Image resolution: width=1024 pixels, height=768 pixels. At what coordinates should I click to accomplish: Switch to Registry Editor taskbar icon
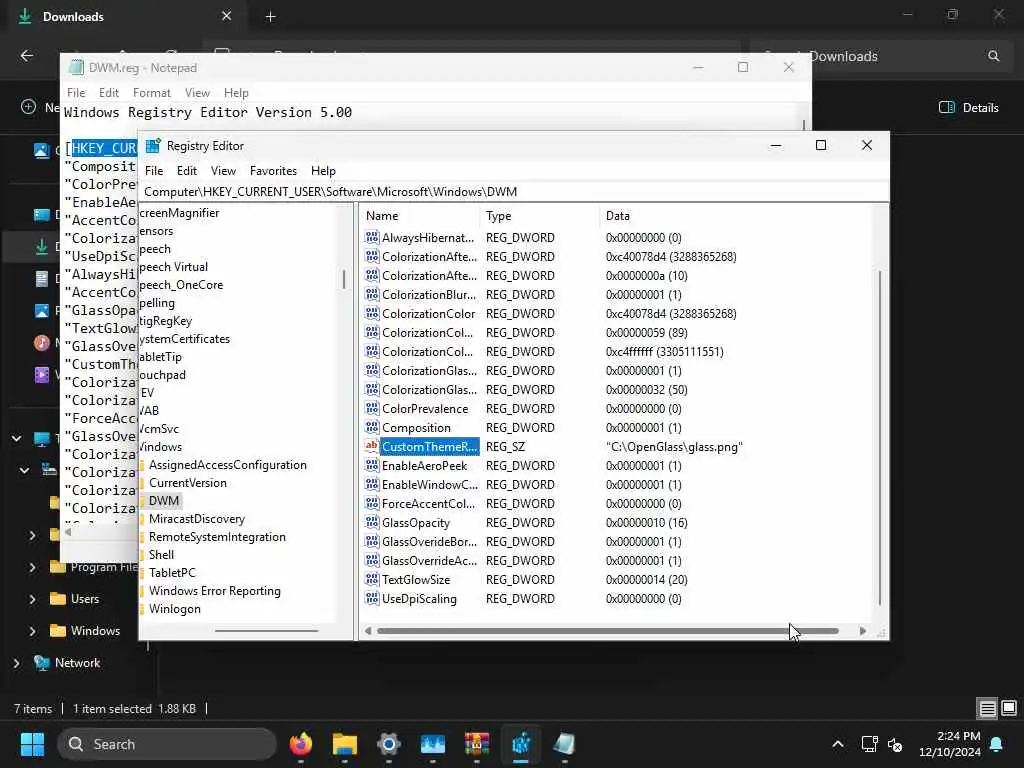pos(521,744)
